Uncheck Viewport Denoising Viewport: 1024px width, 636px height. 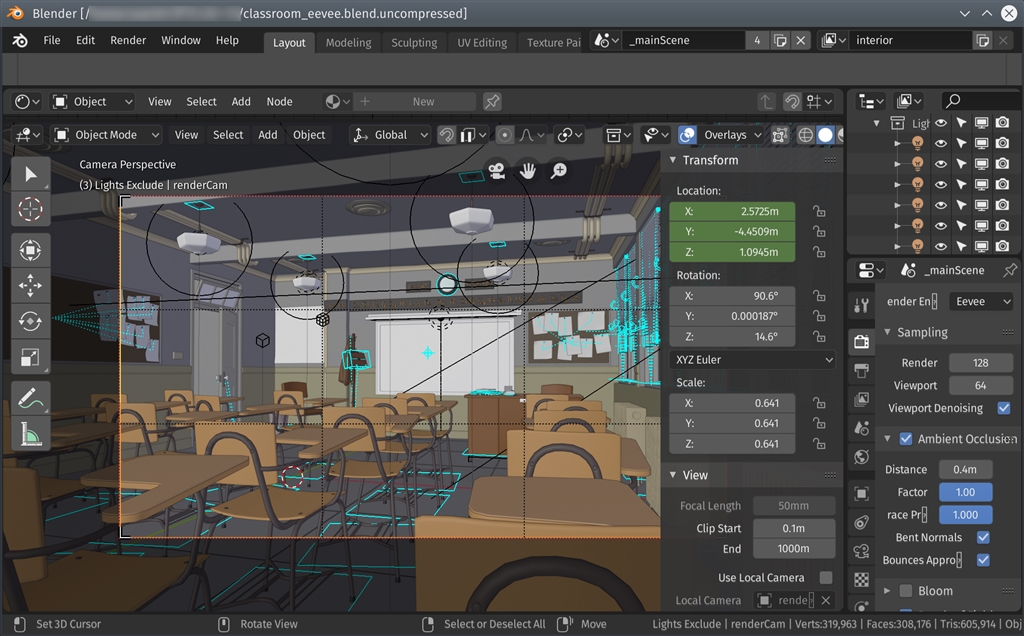tap(1004, 408)
